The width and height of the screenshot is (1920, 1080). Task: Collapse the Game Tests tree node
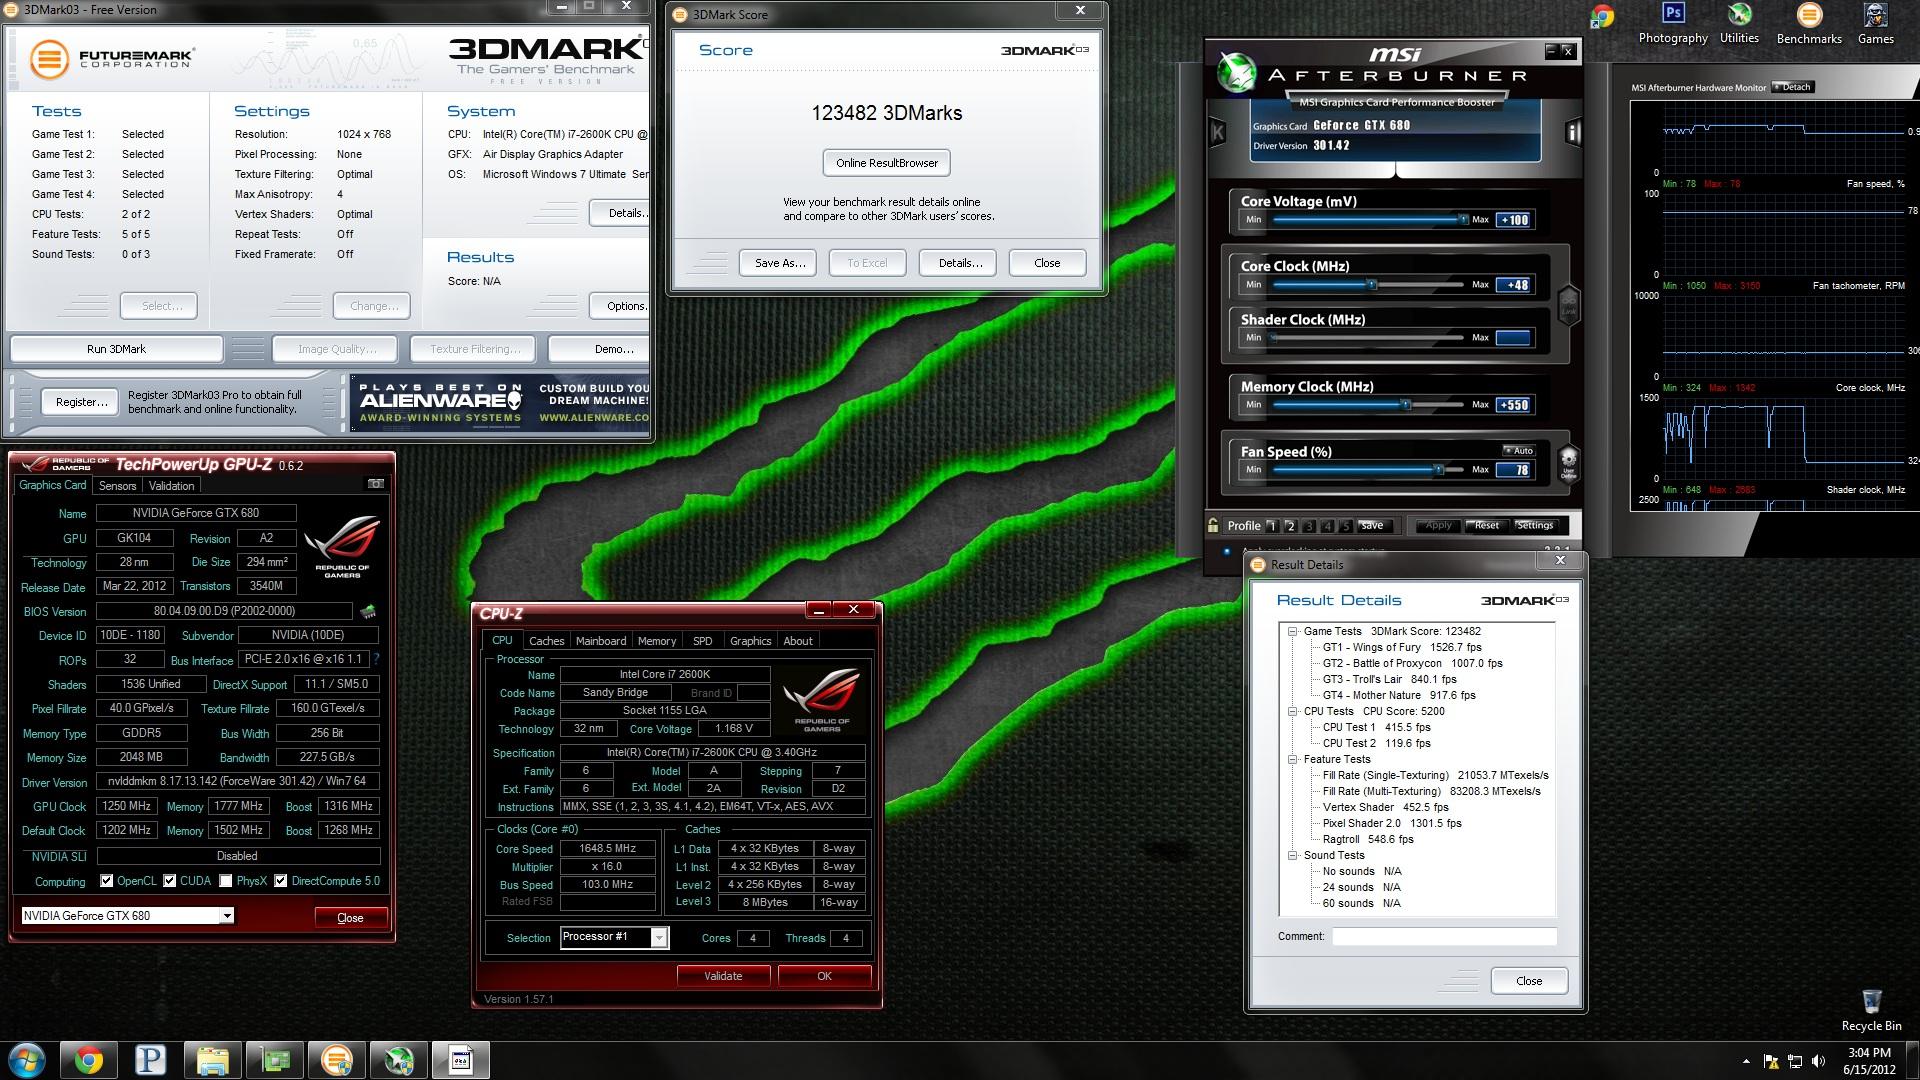pyautogui.click(x=1293, y=631)
